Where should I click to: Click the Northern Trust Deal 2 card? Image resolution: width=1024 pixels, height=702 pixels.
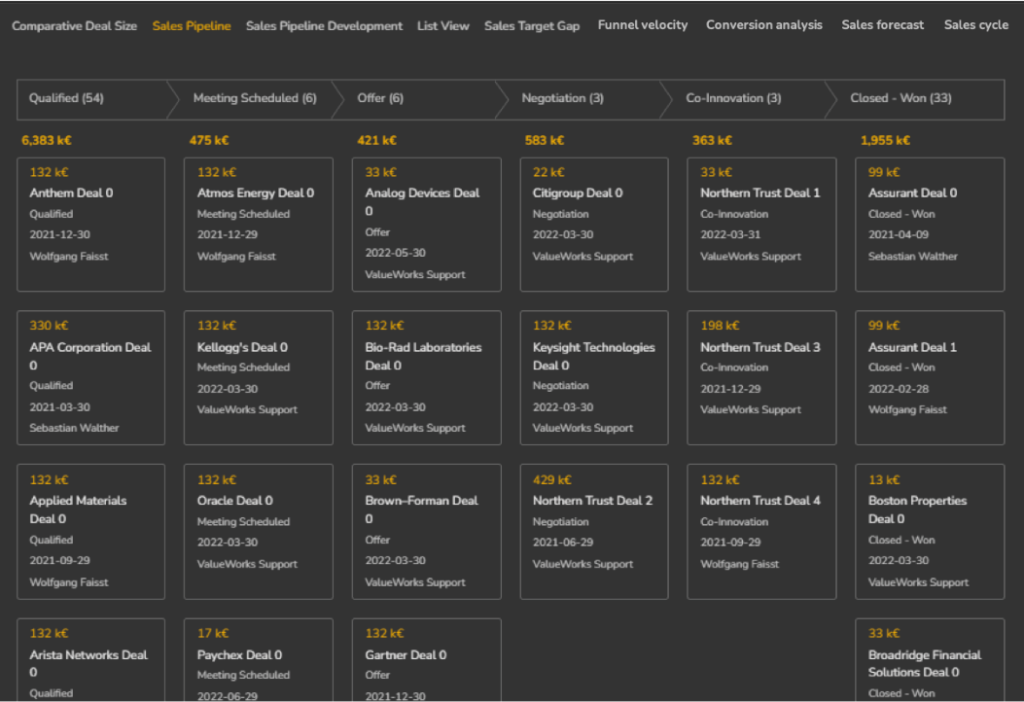pos(594,531)
